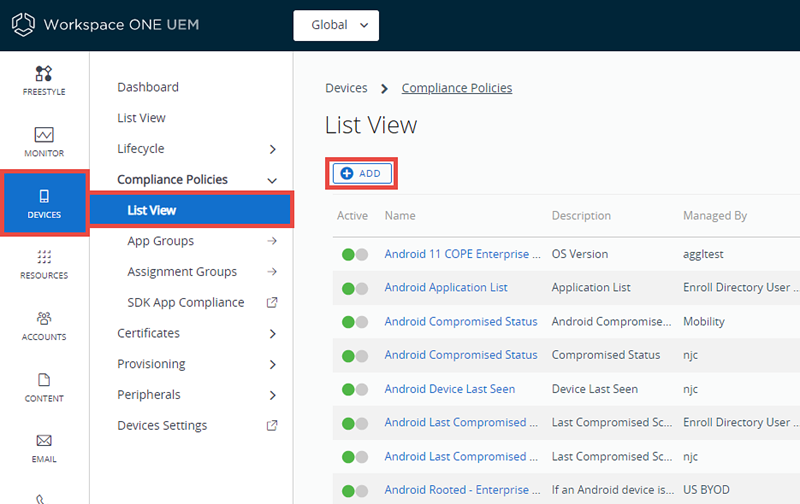Click the Add compliance policy button
Screen dimensions: 800x504
pos(362,173)
